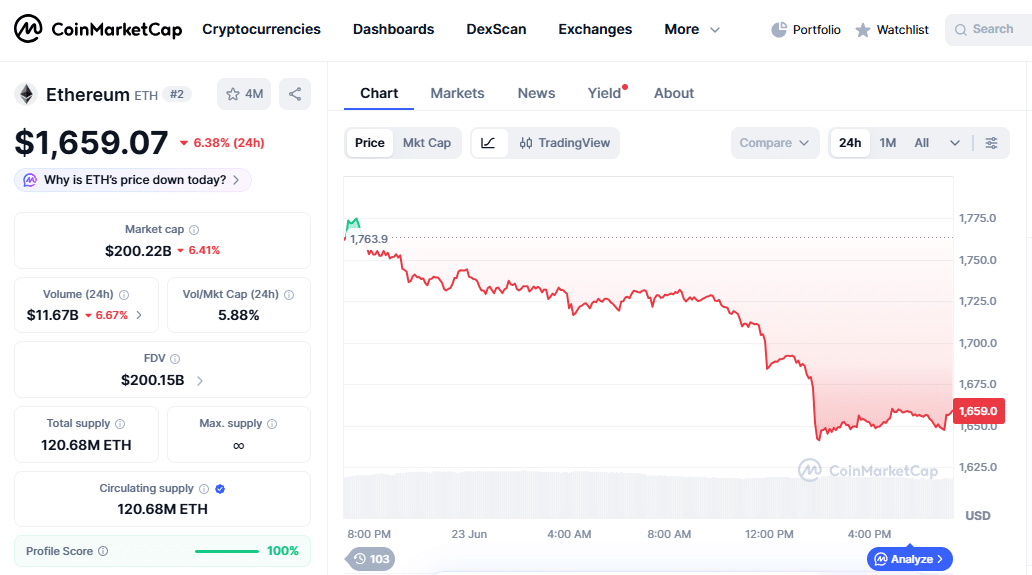The width and height of the screenshot is (1032, 575).
Task: Open the DexScan menu
Action: (496, 30)
